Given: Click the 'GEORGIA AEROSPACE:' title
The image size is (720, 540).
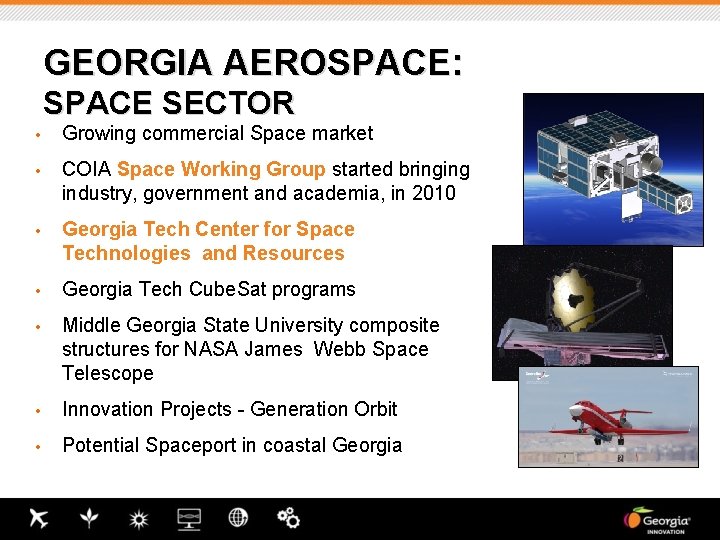Looking at the screenshot, I should tap(253, 62).
